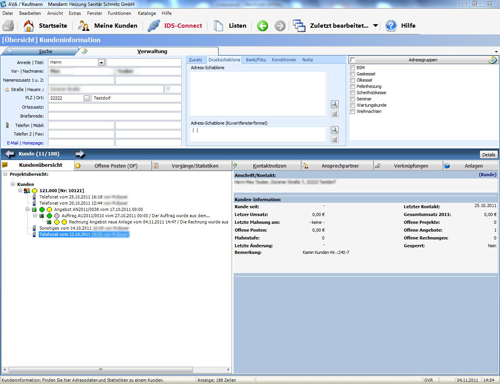This screenshot has height=384, width=500.
Task: Click the Homepage link label
Action: point(33,143)
